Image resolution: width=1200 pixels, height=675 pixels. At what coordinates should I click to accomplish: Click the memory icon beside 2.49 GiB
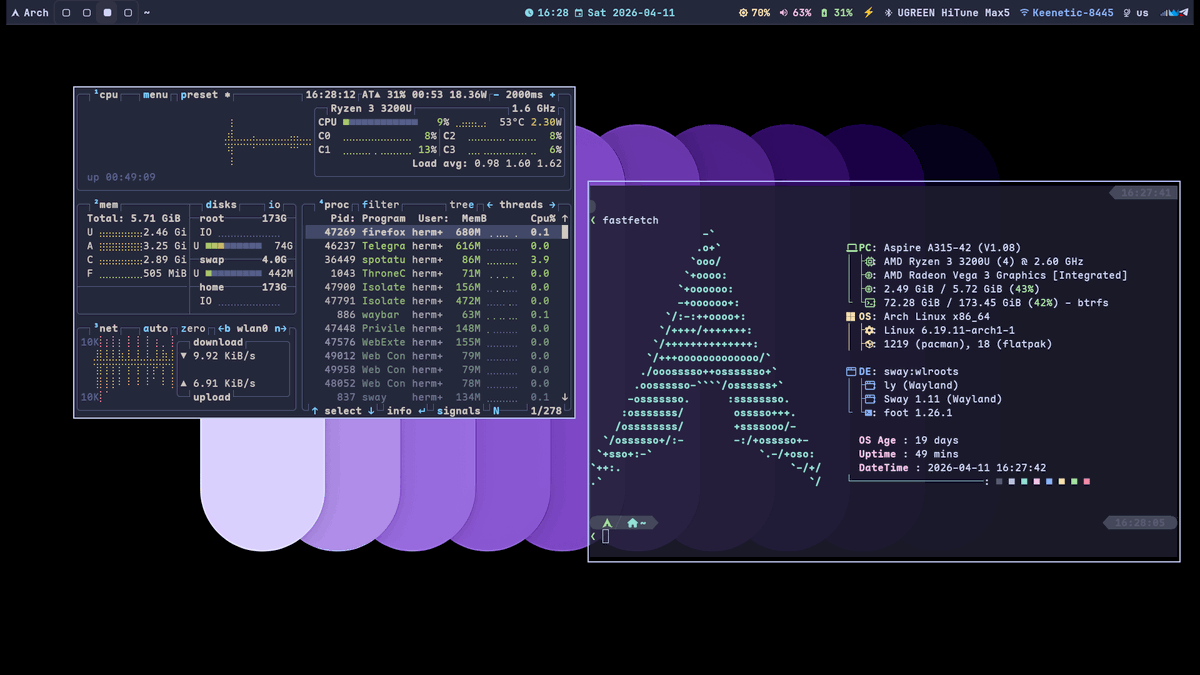(870, 289)
